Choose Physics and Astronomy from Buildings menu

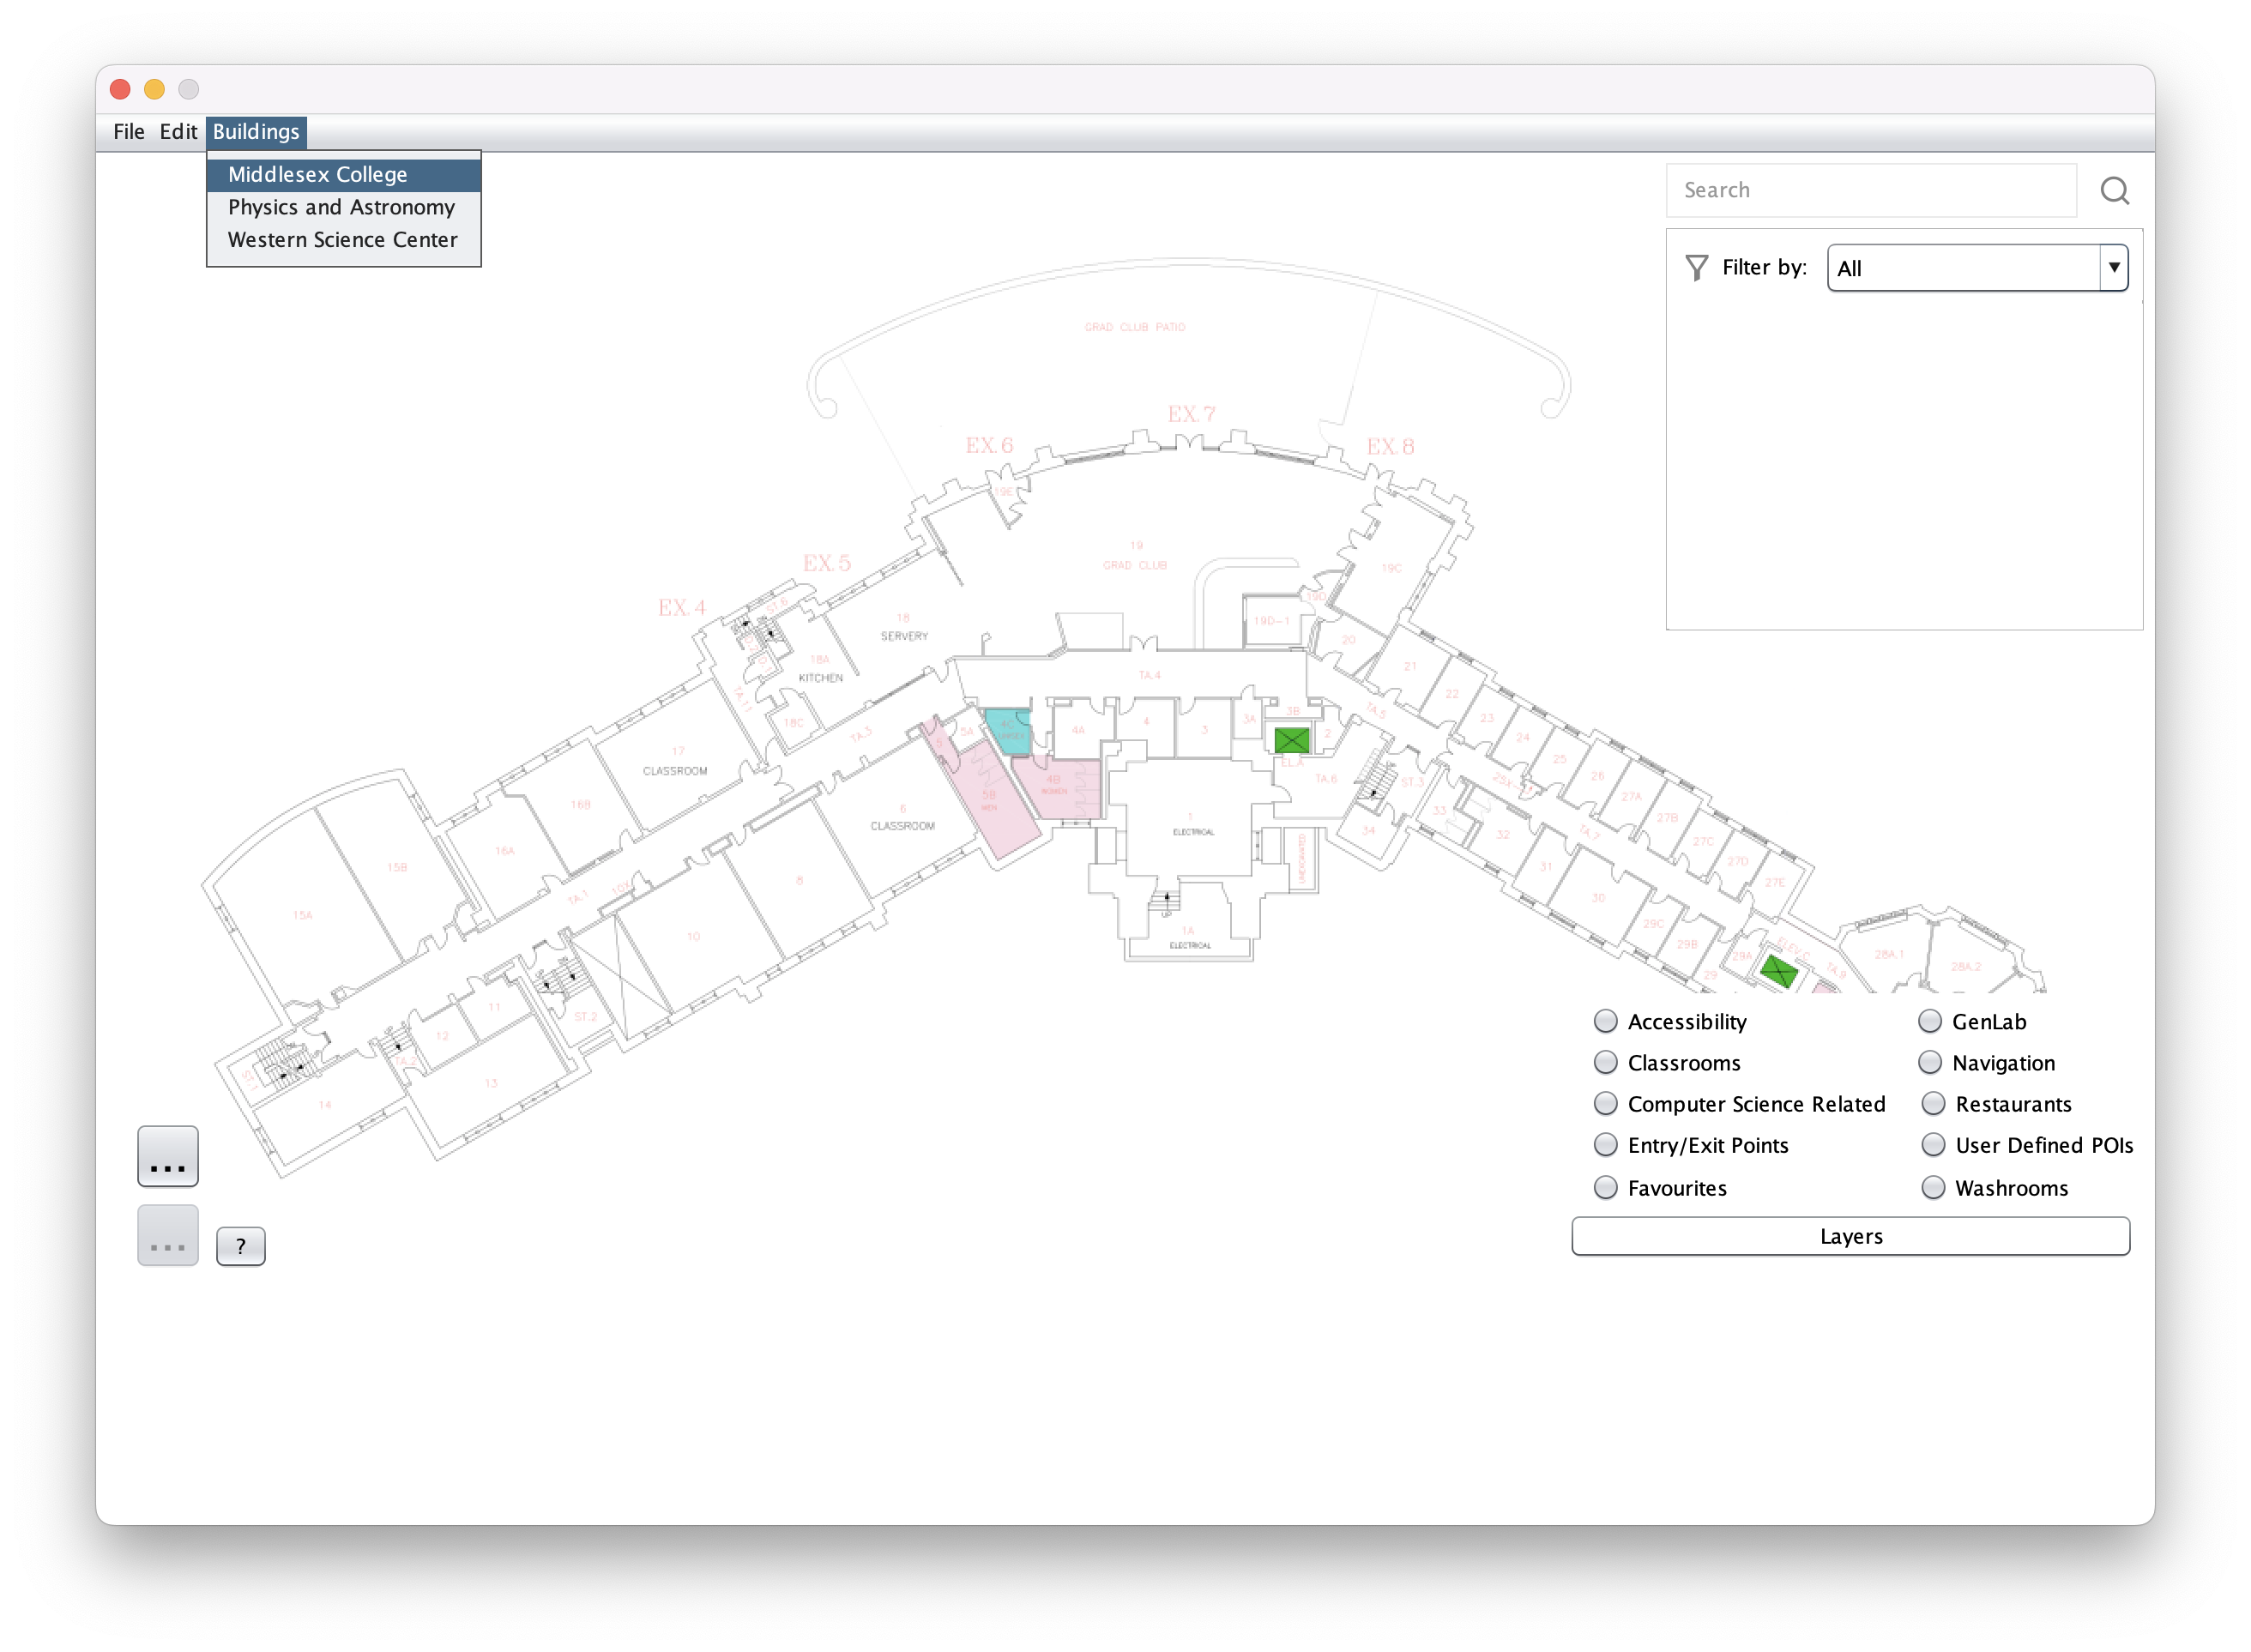click(341, 207)
